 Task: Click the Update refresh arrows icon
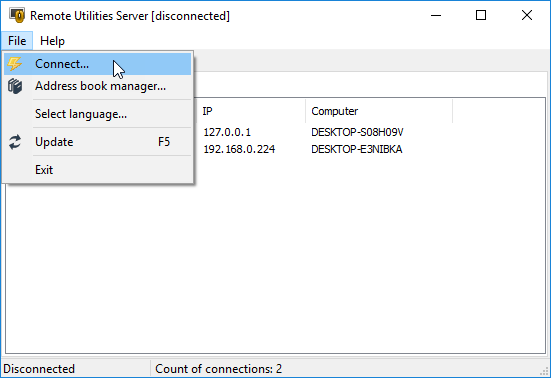tap(15, 142)
